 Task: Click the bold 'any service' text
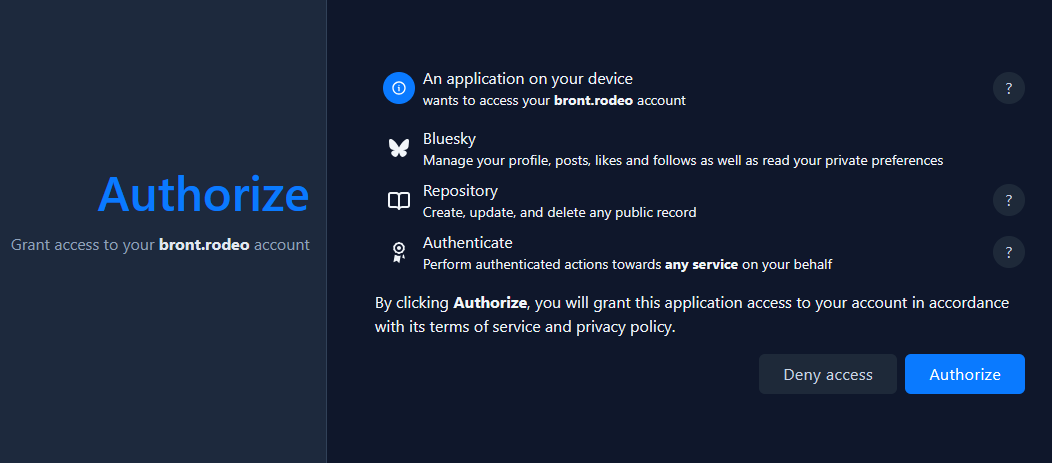pyautogui.click(x=701, y=265)
